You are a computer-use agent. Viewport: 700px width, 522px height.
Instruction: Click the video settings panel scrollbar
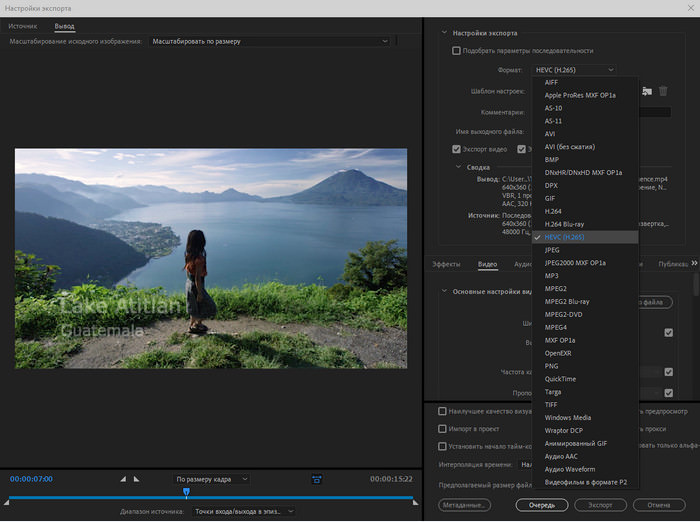[696, 284]
